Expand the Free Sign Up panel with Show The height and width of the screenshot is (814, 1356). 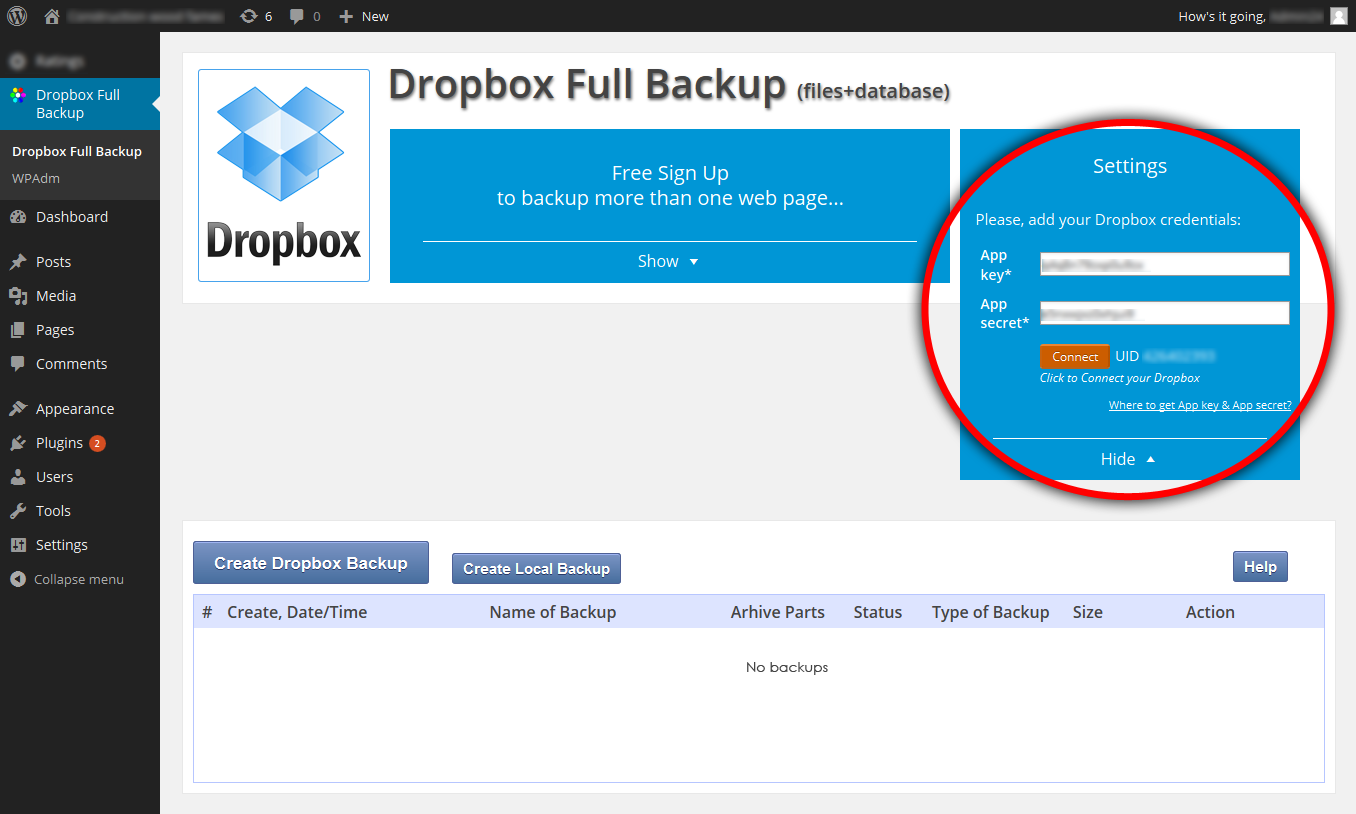668,261
